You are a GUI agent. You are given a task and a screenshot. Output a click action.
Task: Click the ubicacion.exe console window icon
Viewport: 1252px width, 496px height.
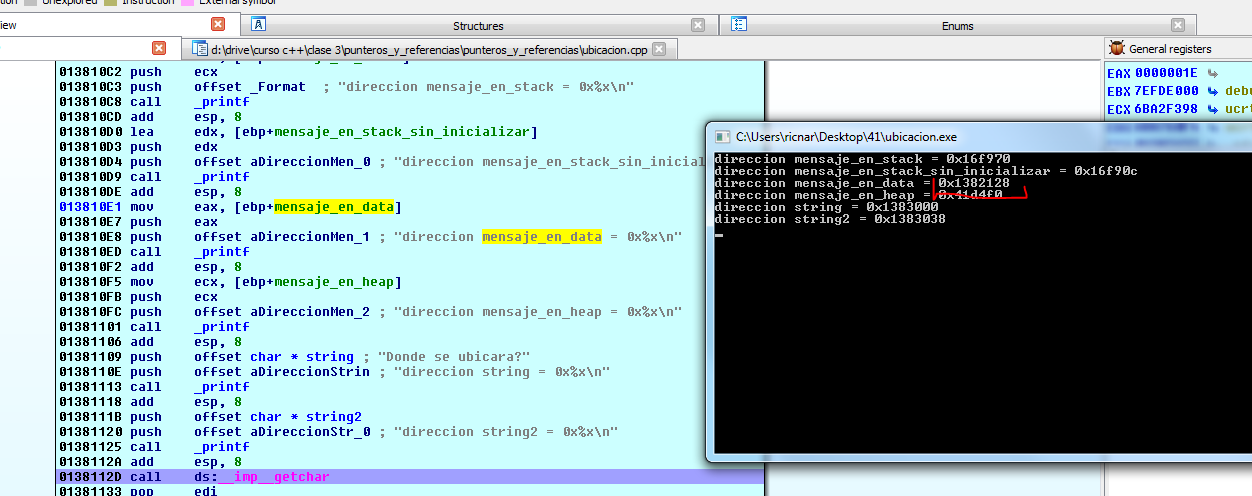pyautogui.click(x=721, y=136)
